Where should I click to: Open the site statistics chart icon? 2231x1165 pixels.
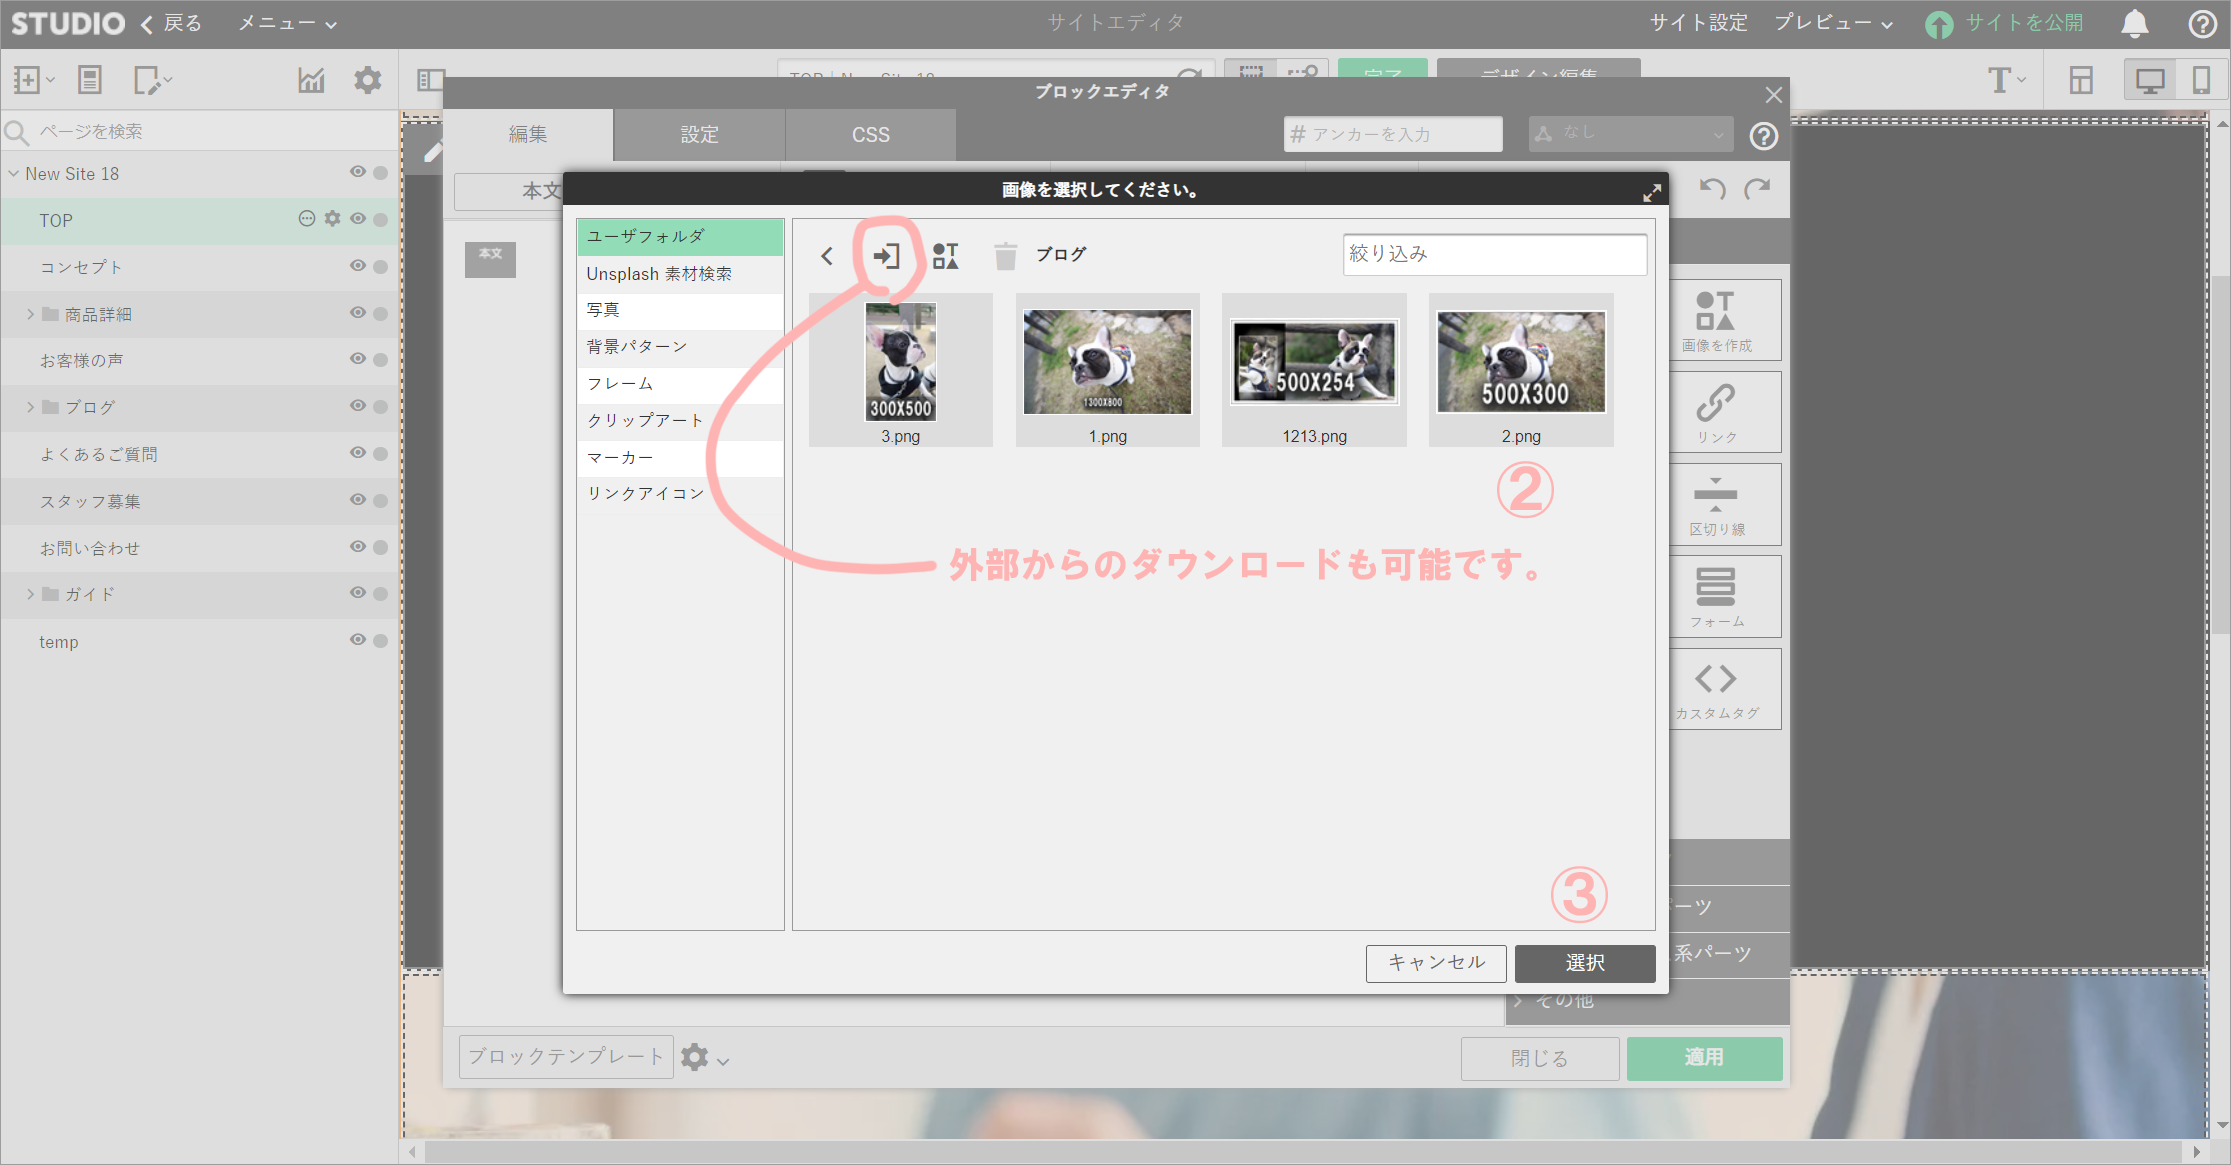click(x=311, y=80)
